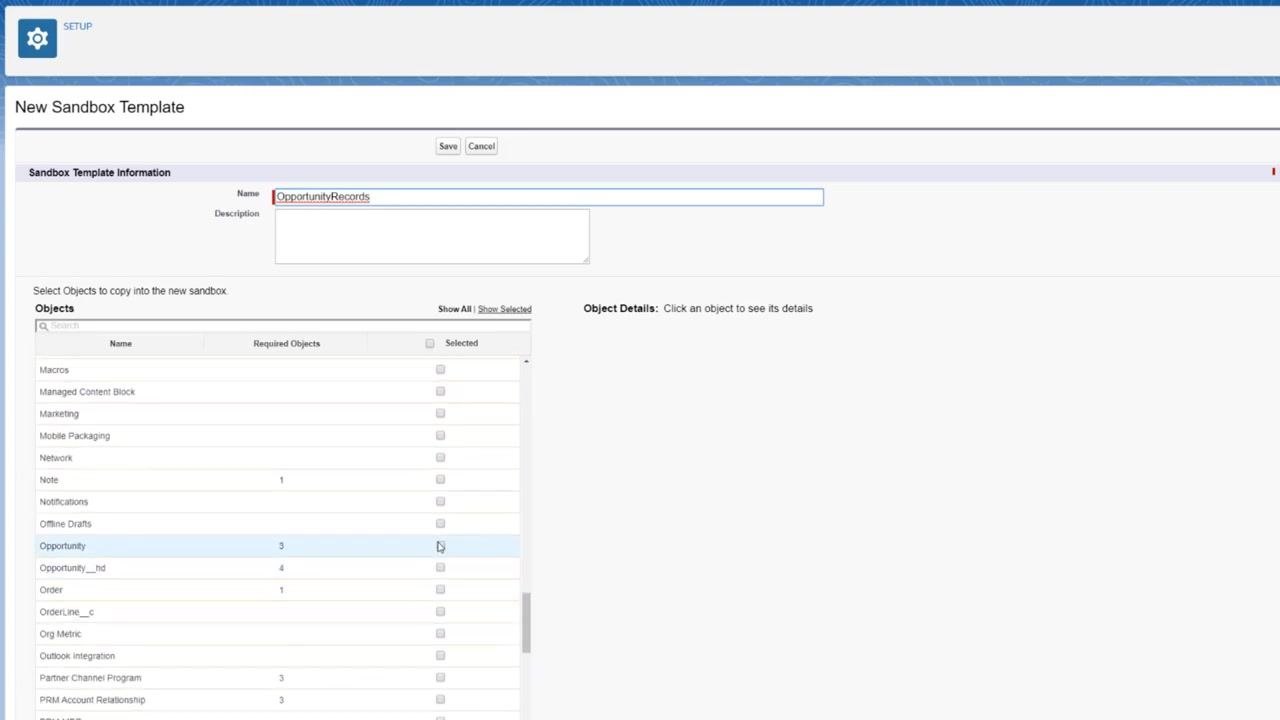This screenshot has height=720, width=1280.
Task: Click the Name input field
Action: 548,197
